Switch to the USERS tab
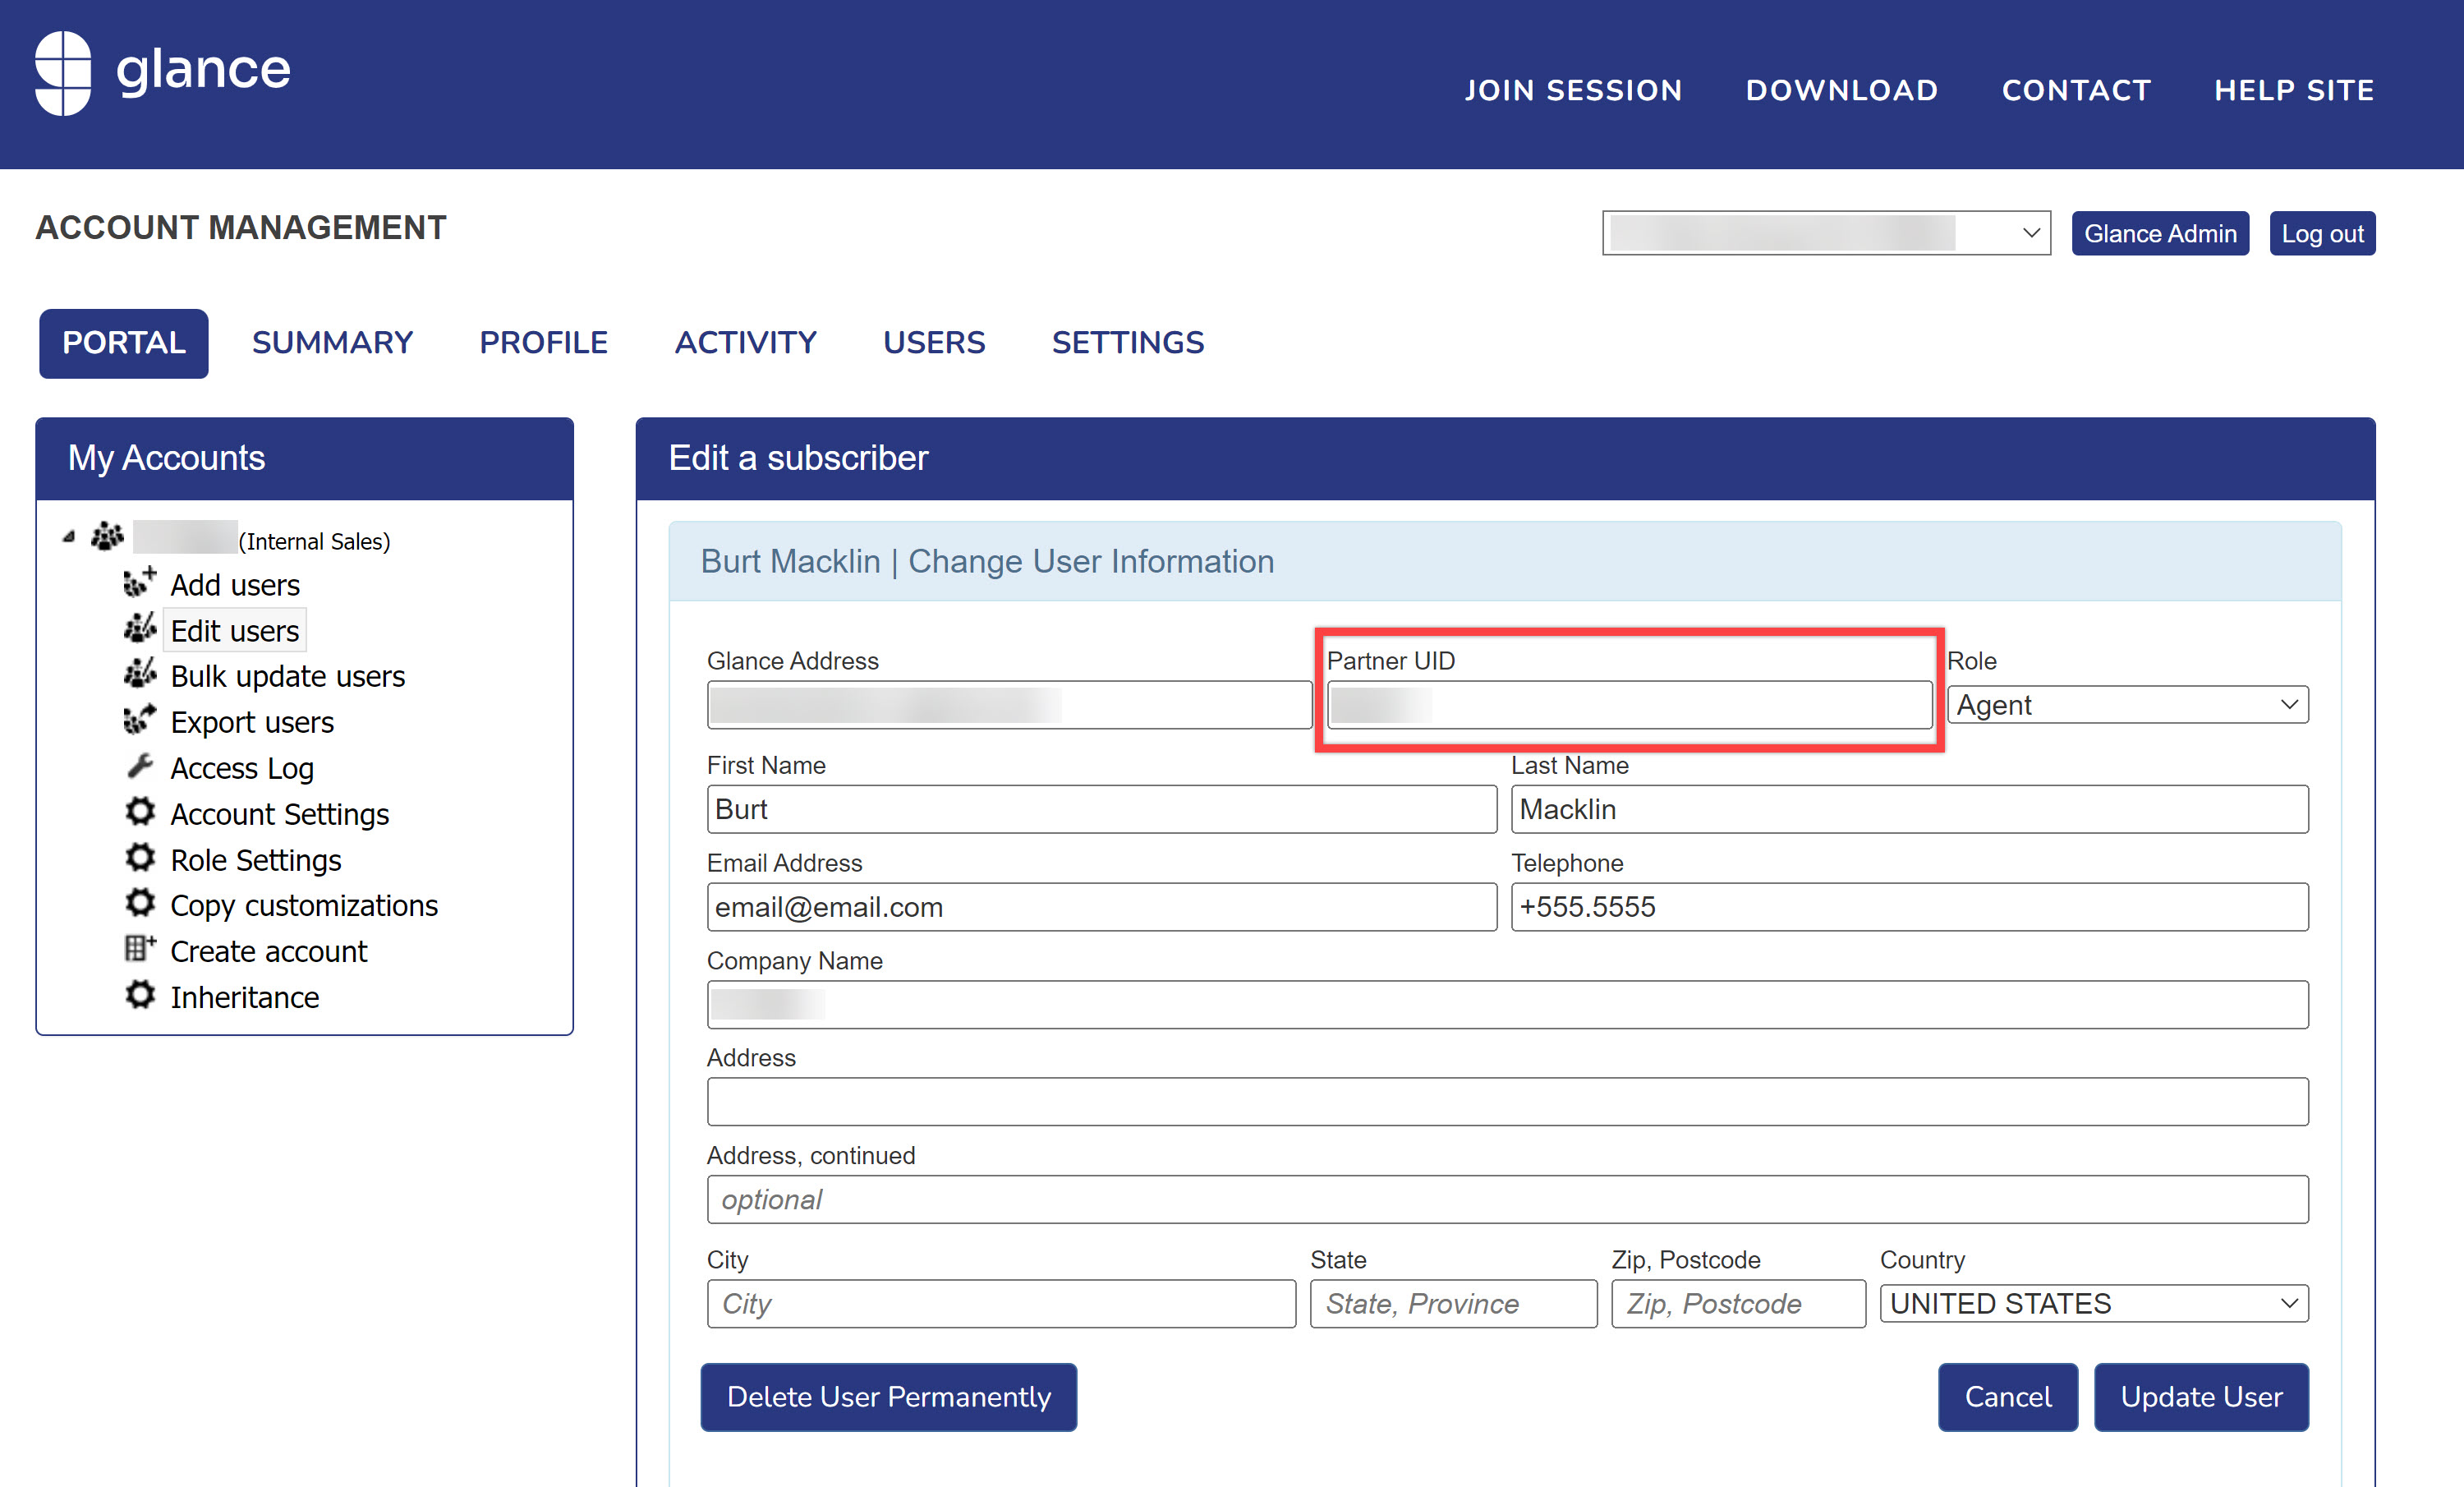Image resolution: width=2464 pixels, height=1487 pixels. tap(933, 343)
